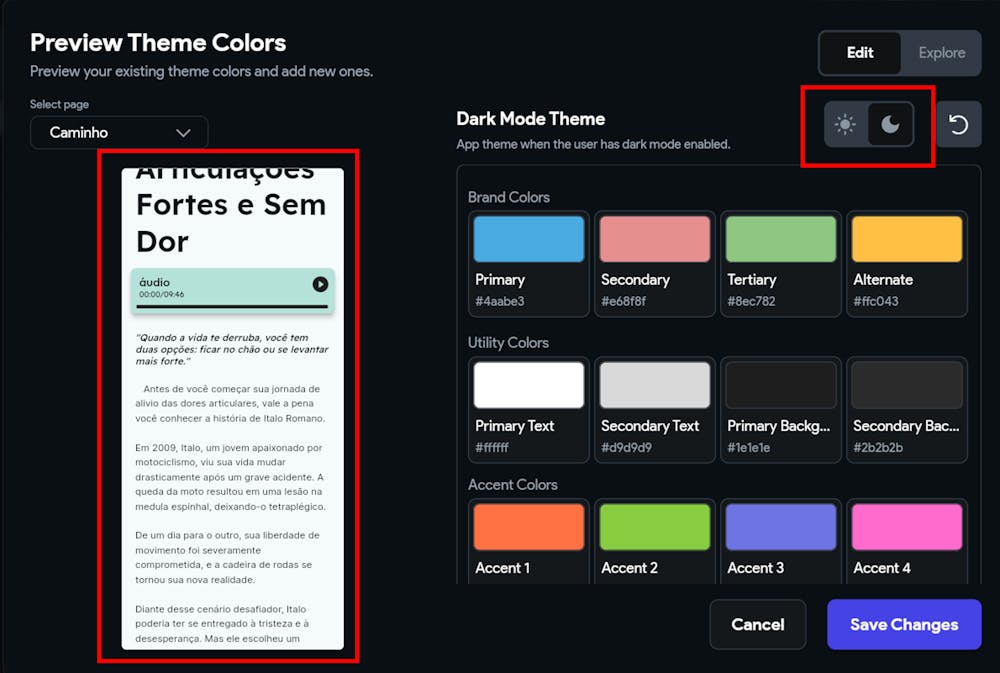Click the audio progress bar in preview

232,306
